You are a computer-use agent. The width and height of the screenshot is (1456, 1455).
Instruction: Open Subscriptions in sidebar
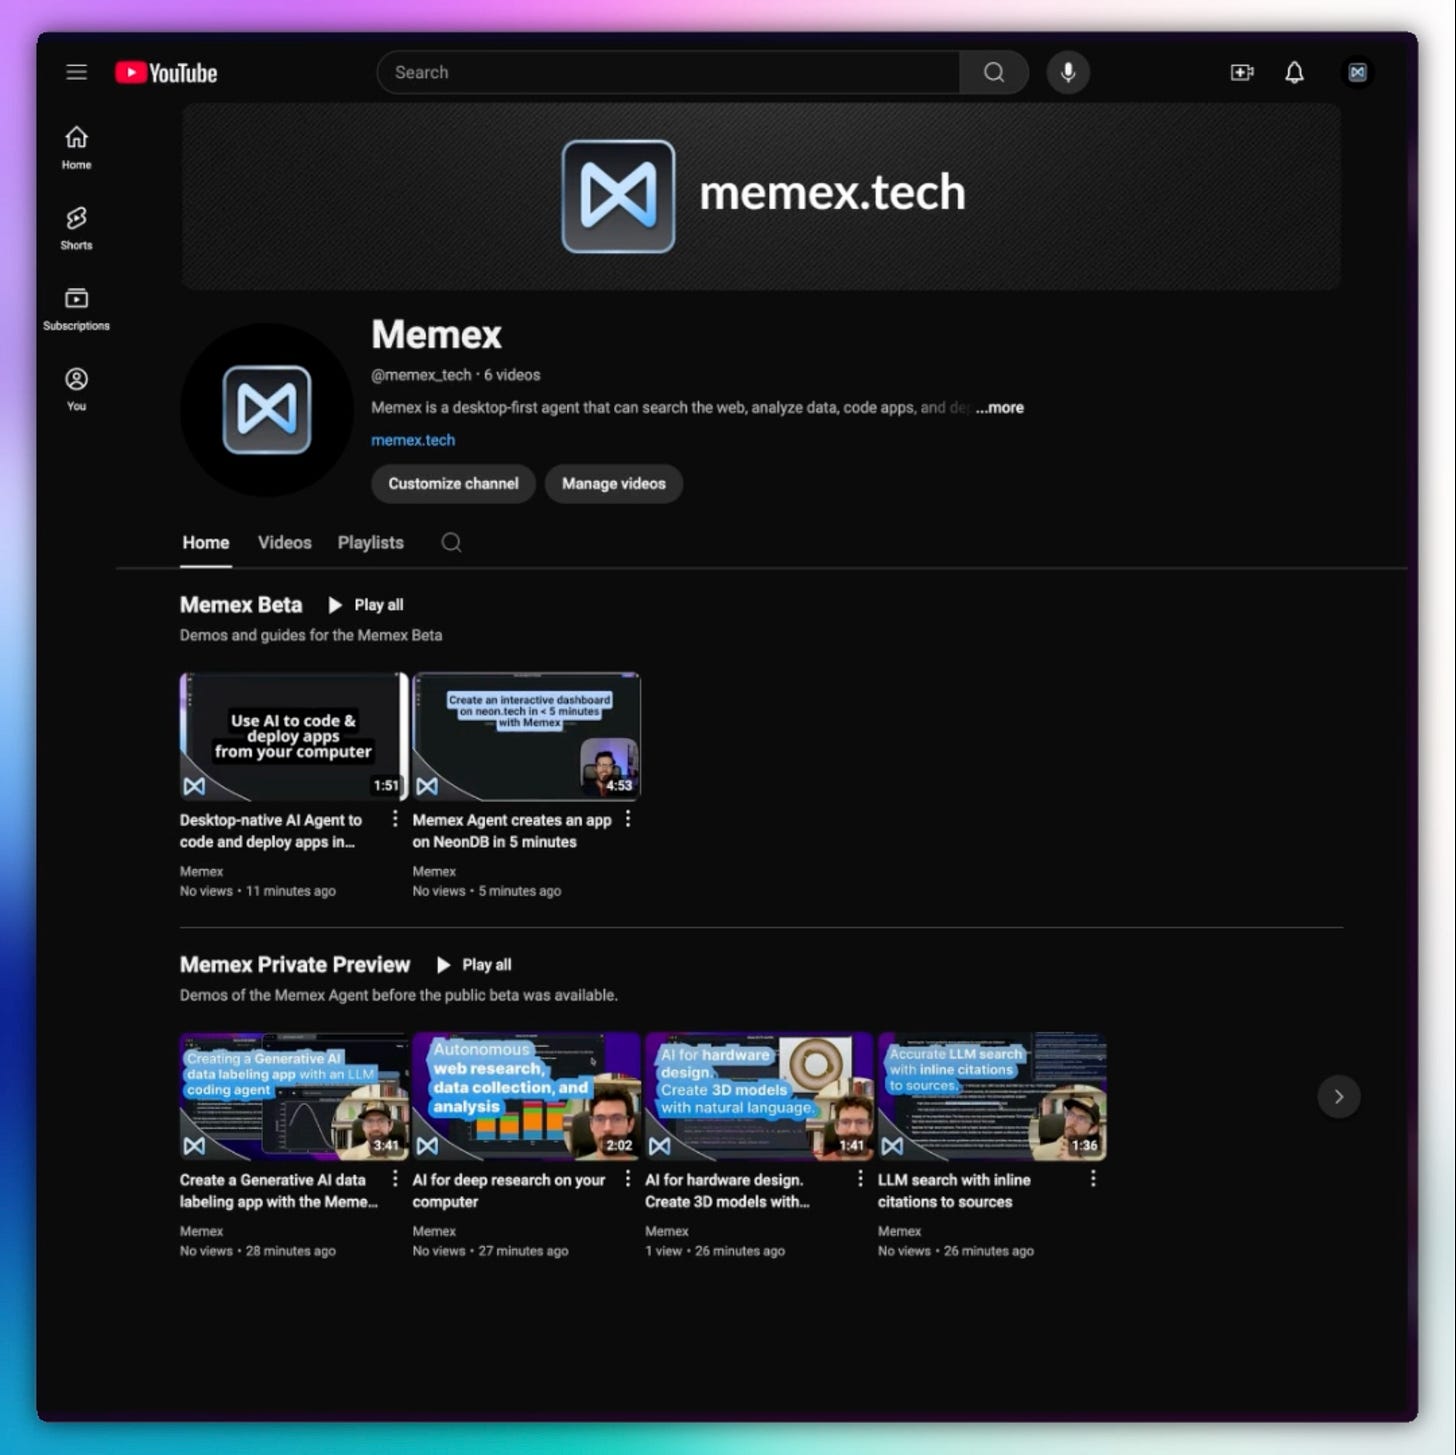76,309
